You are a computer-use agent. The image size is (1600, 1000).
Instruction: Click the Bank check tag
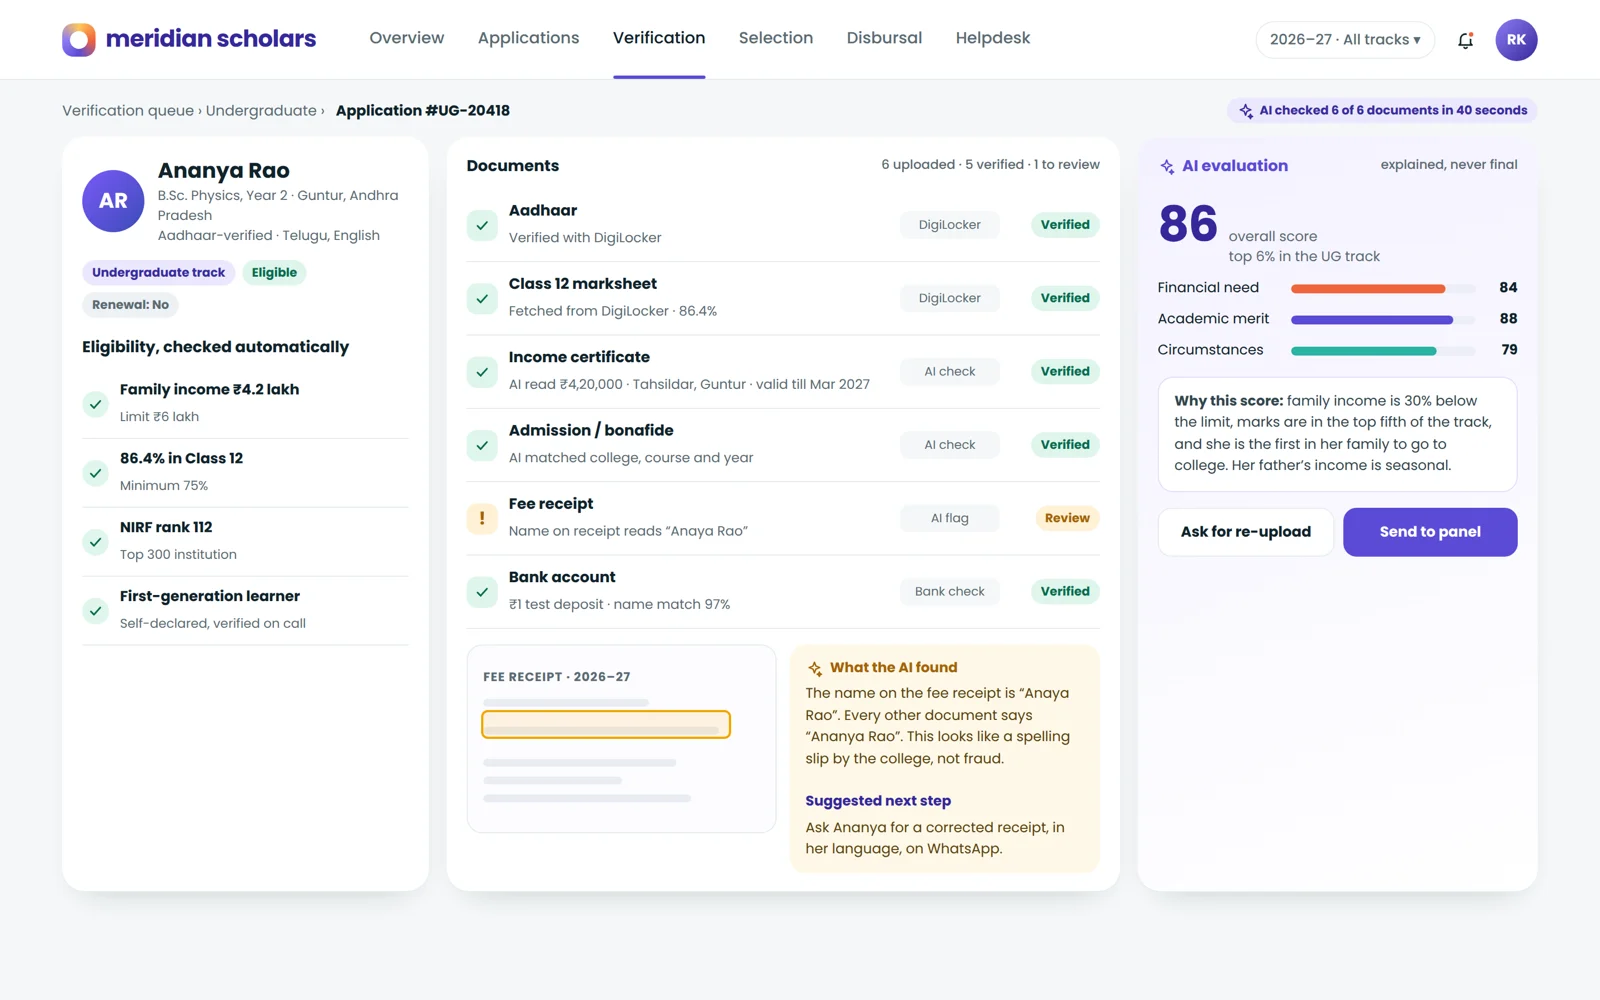[x=950, y=592]
